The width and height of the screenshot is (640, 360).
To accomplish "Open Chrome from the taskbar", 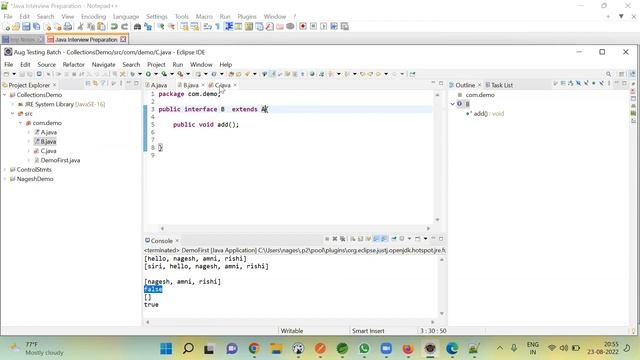I will pyautogui.click(x=254, y=349).
